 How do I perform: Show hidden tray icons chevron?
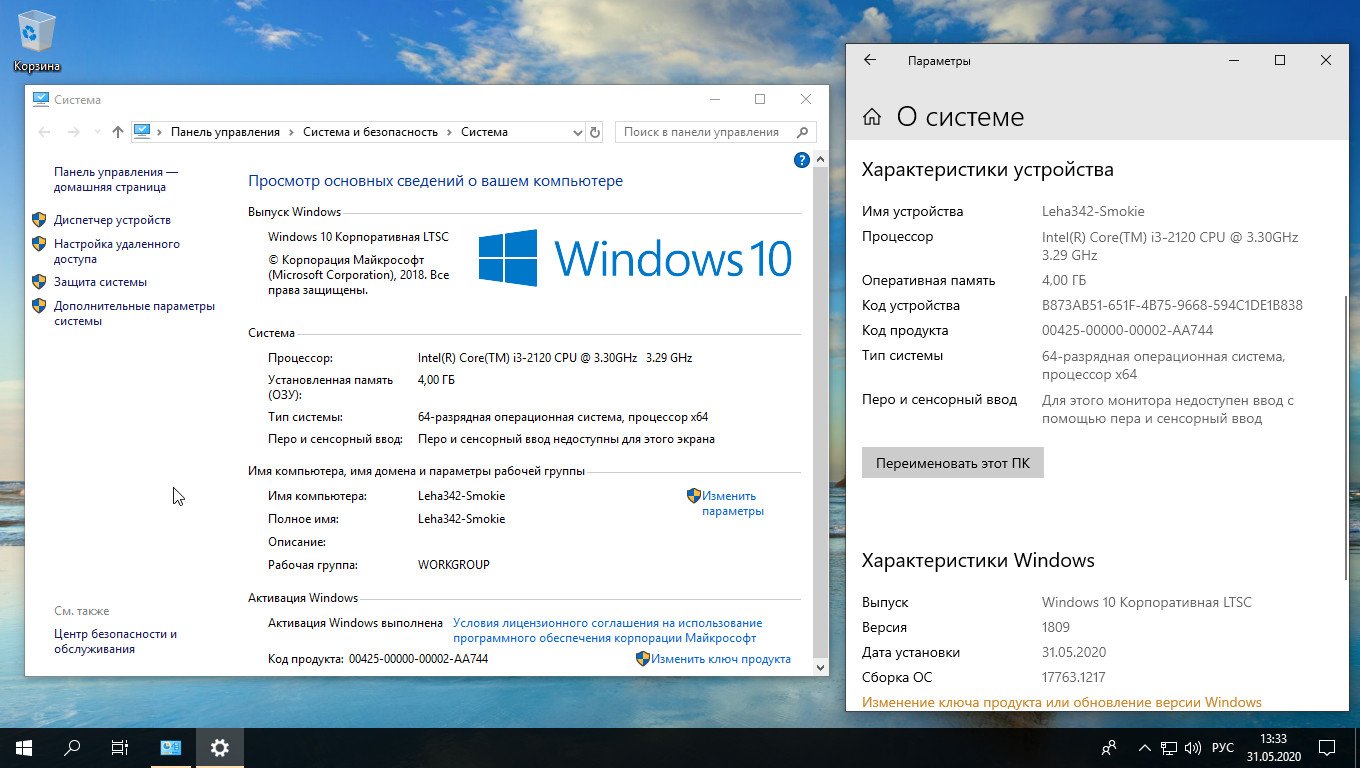(x=1144, y=747)
